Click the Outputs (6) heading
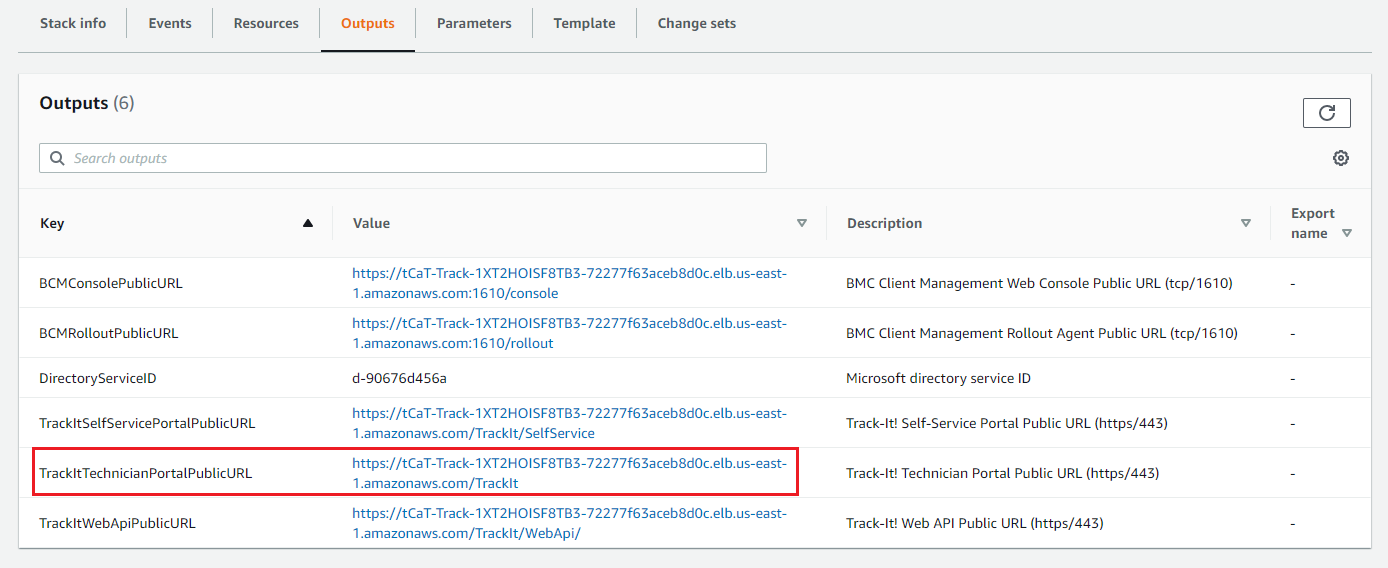The height and width of the screenshot is (568, 1388). tap(87, 103)
